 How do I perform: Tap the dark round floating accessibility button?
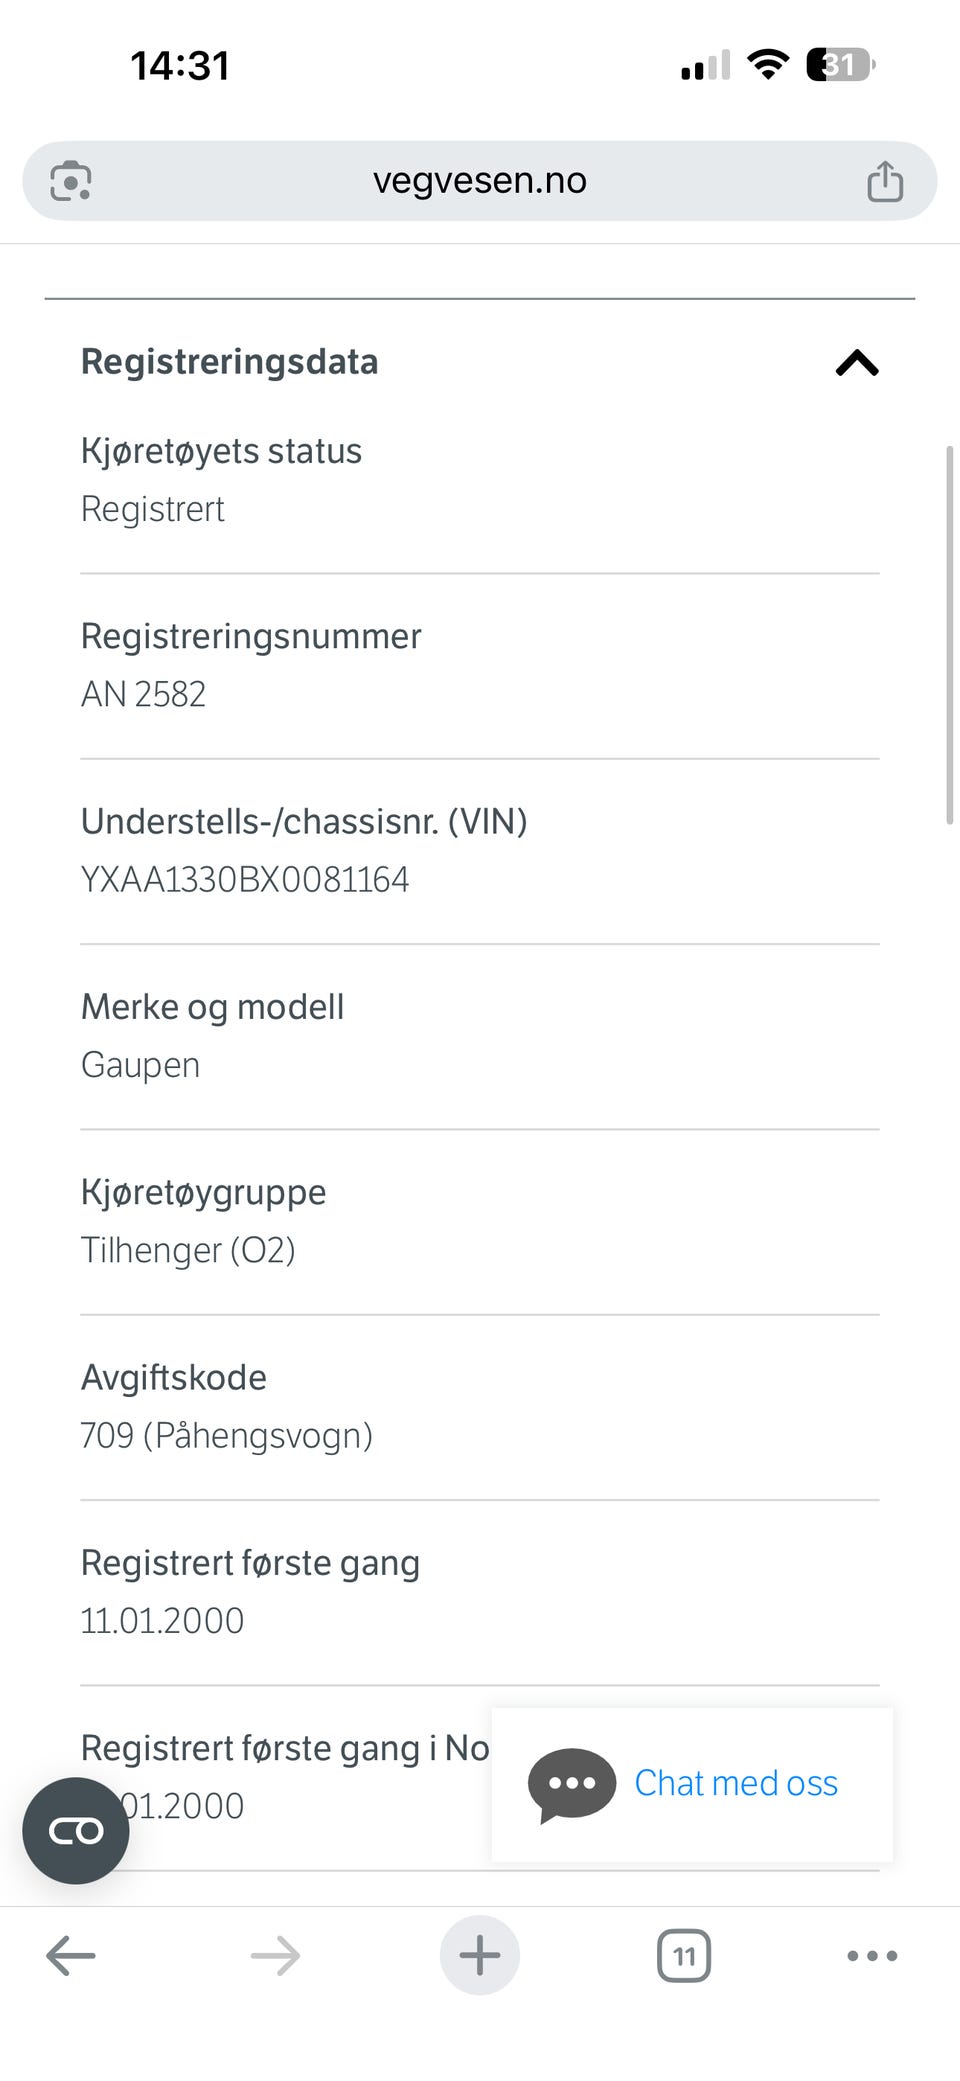(76, 1831)
